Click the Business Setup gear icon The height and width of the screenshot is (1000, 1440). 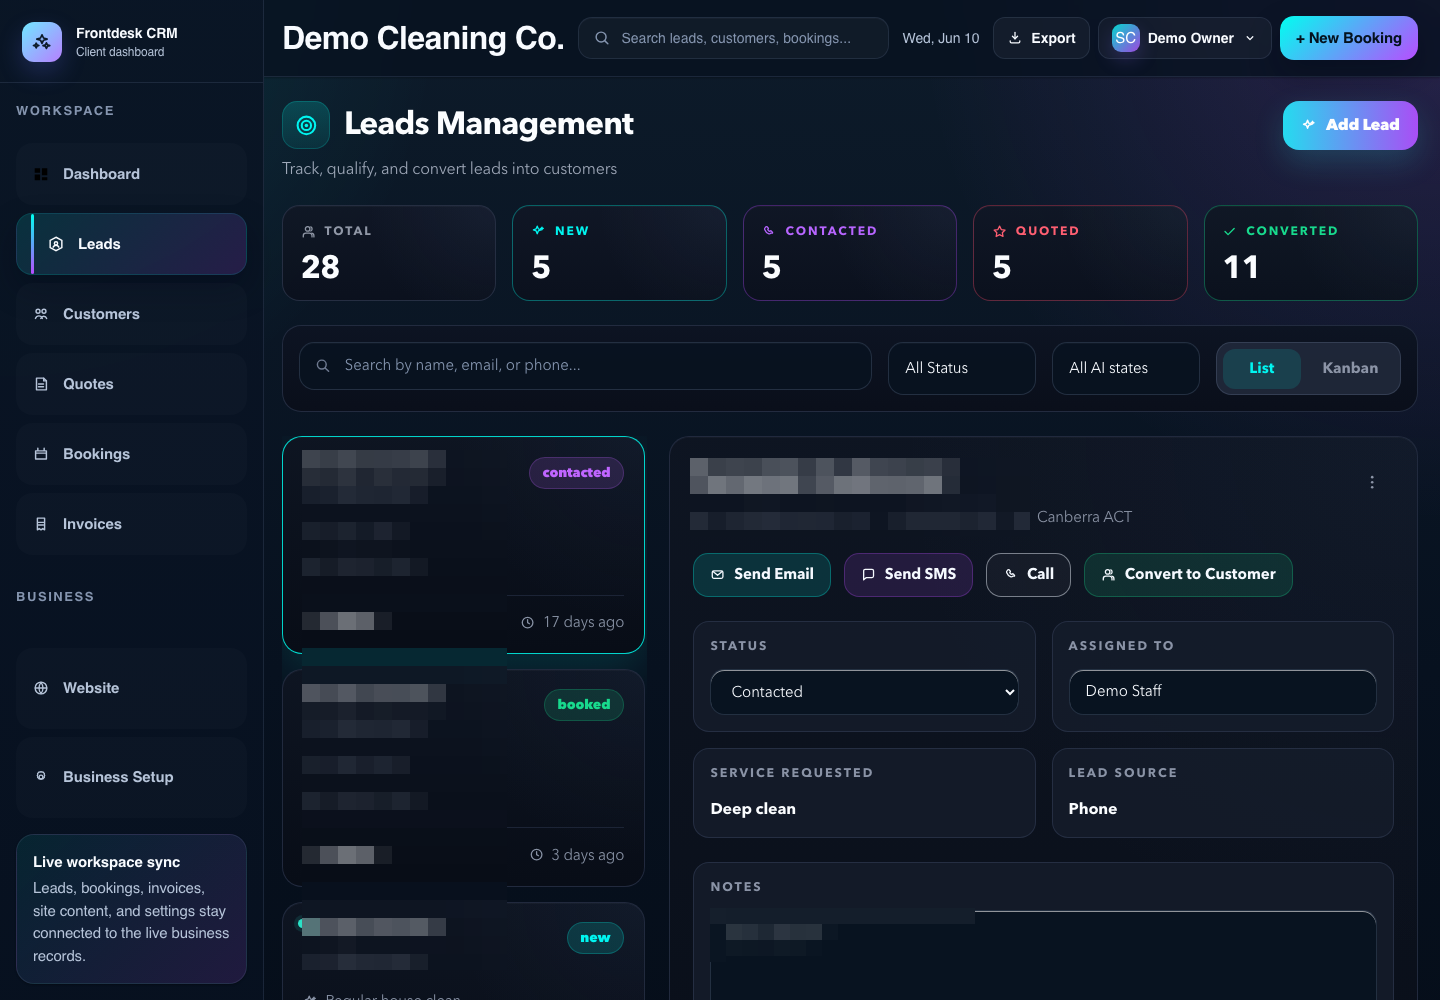click(x=41, y=776)
